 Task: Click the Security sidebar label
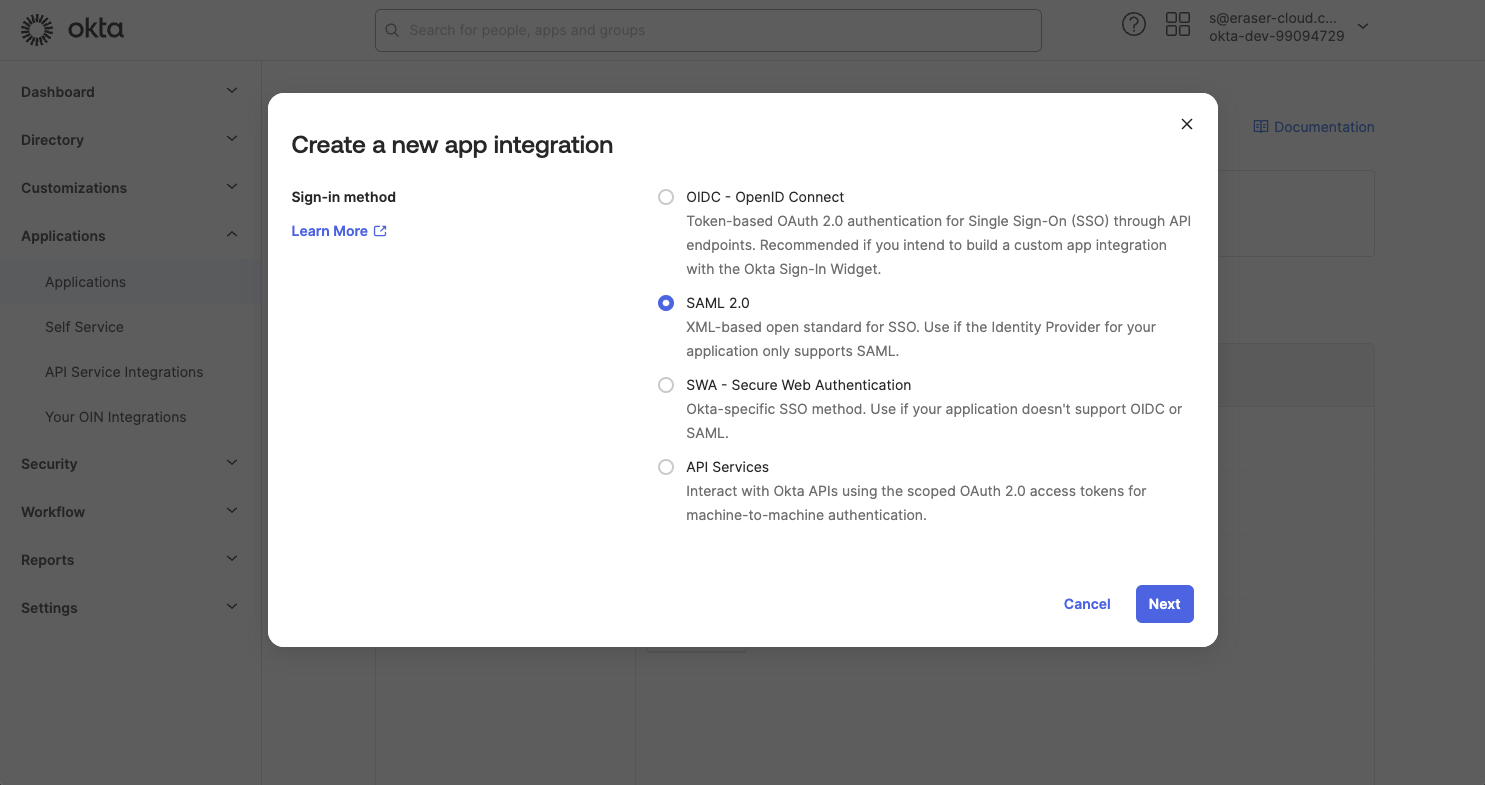coord(49,464)
